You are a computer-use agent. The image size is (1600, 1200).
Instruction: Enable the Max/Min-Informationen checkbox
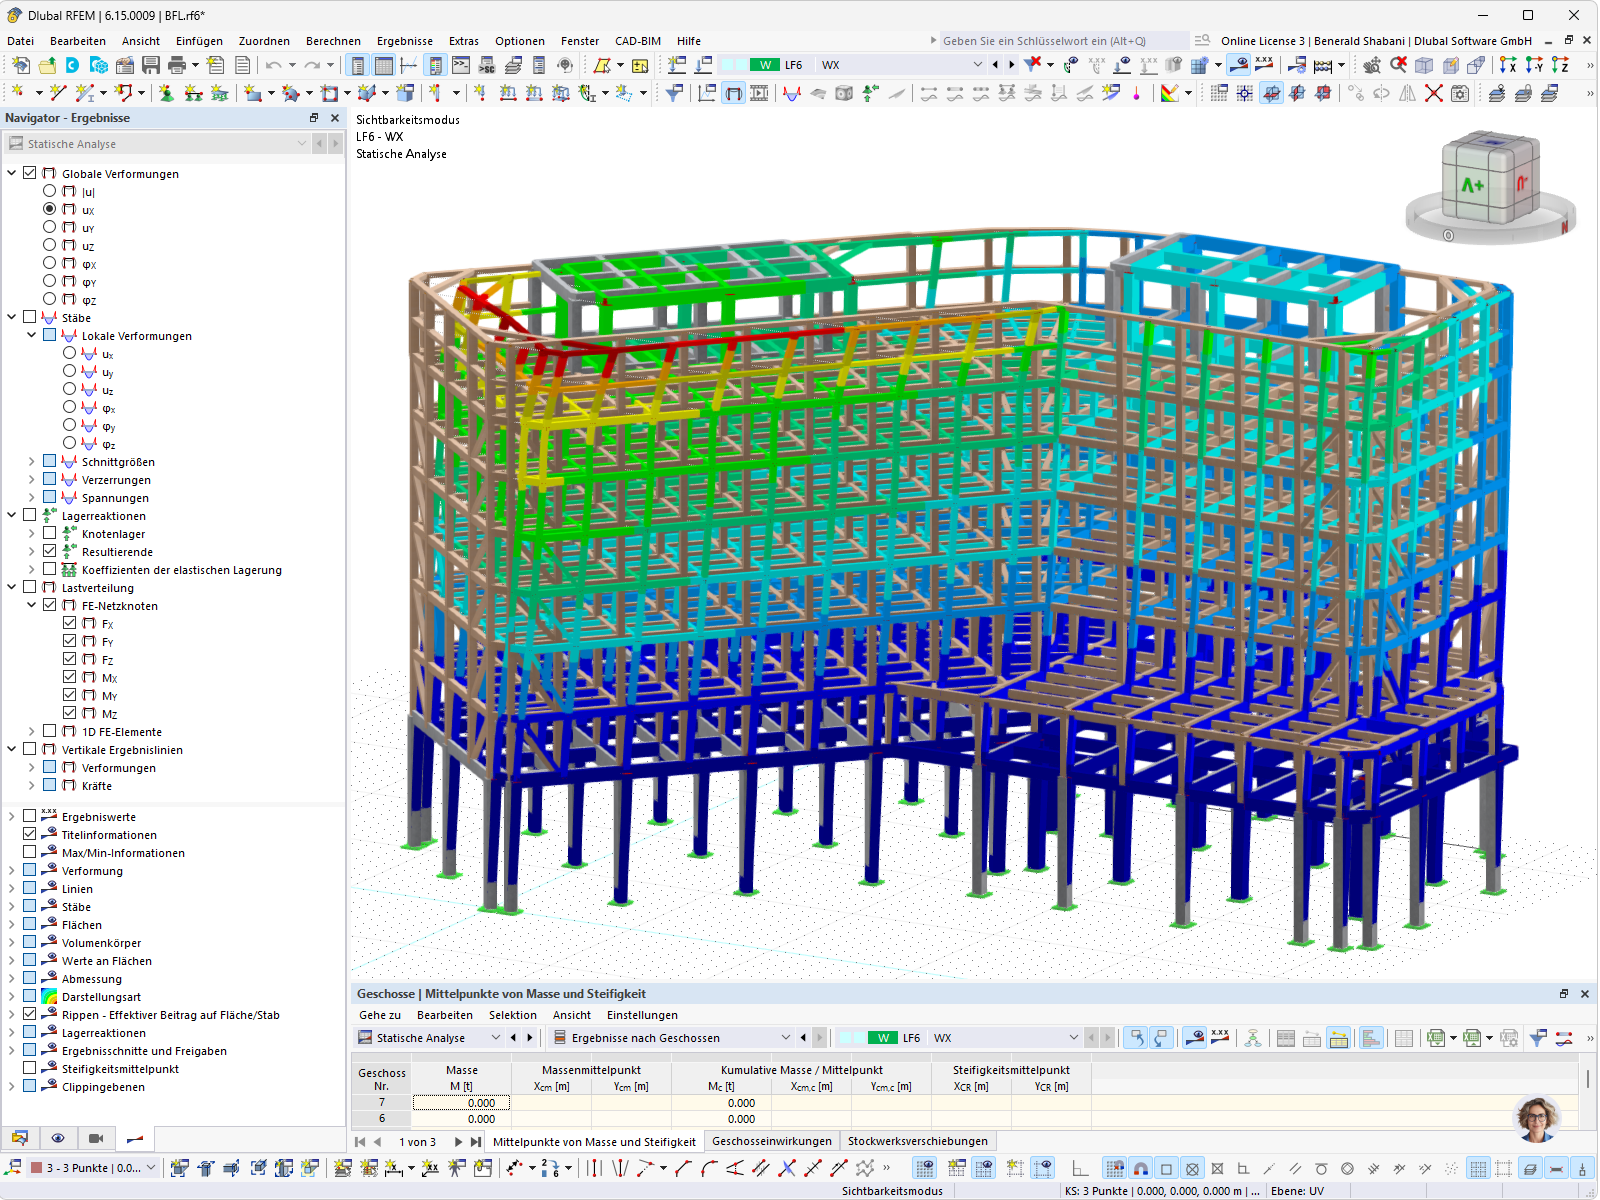30,852
